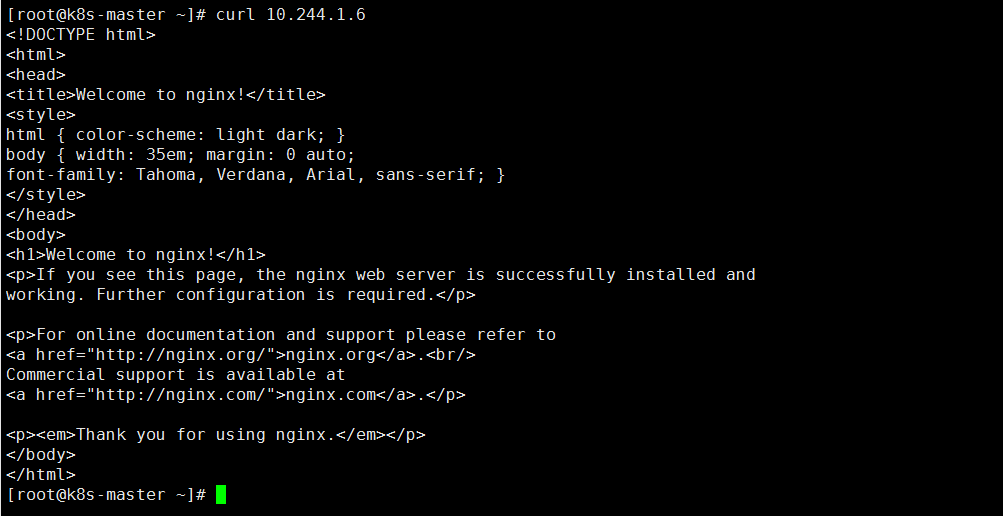
Task: Click the last [root@k8s-master ~]# prompt
Action: (105, 494)
